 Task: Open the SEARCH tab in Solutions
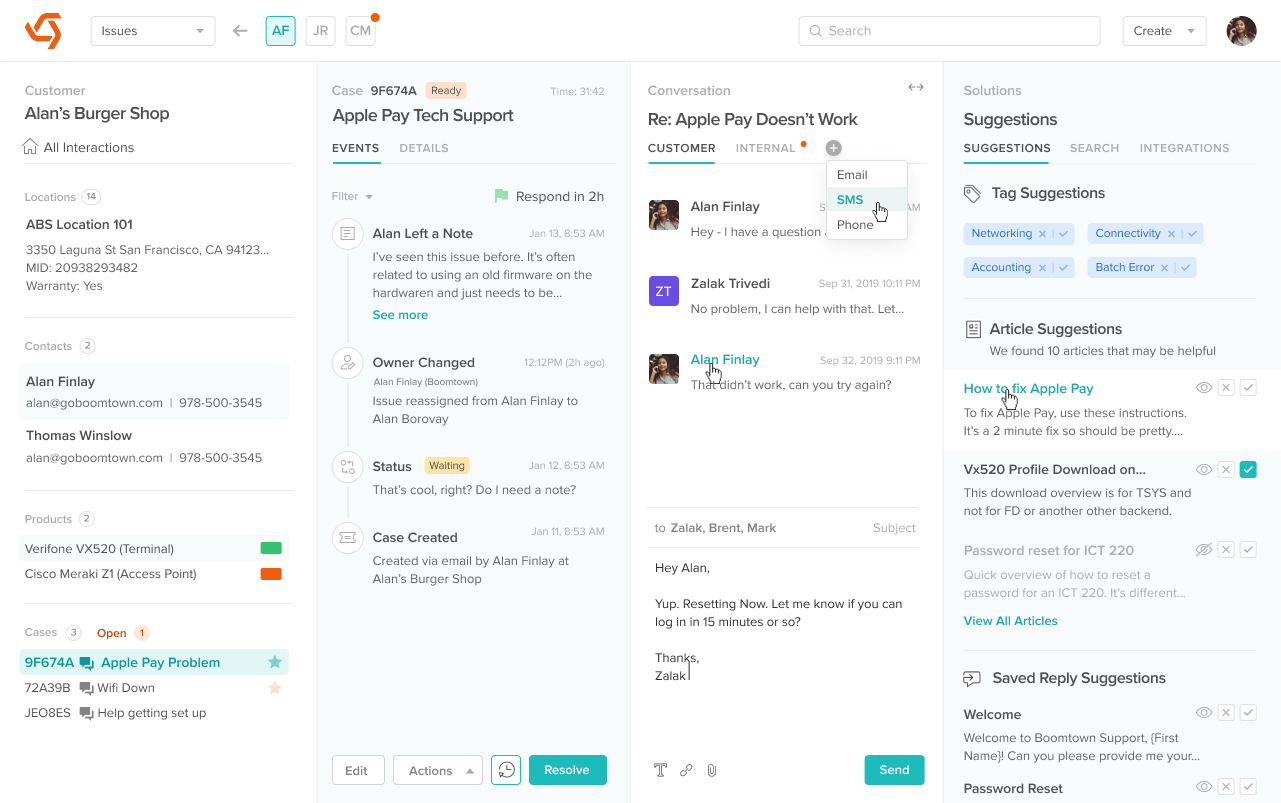1095,148
